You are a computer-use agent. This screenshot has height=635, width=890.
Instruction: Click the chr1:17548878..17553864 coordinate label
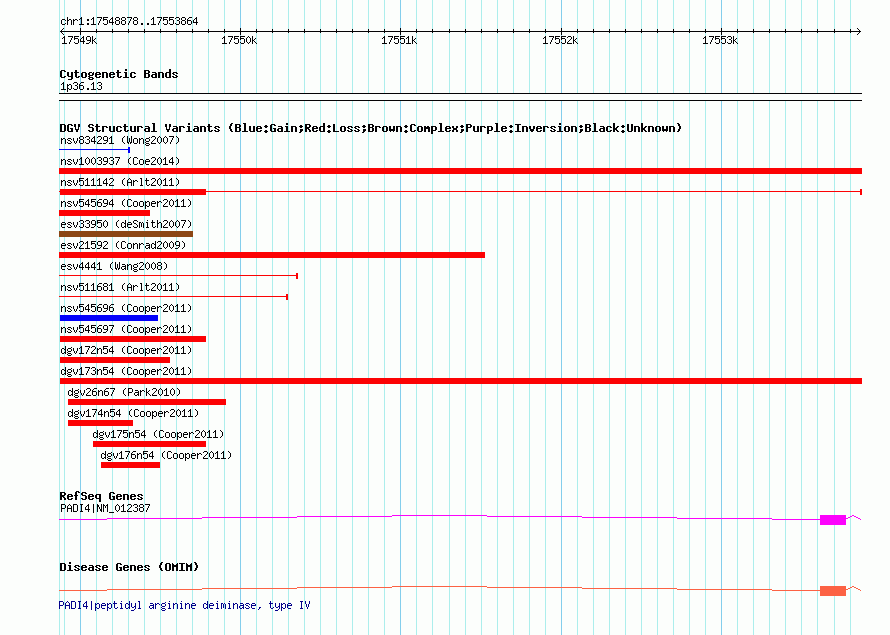coord(129,22)
